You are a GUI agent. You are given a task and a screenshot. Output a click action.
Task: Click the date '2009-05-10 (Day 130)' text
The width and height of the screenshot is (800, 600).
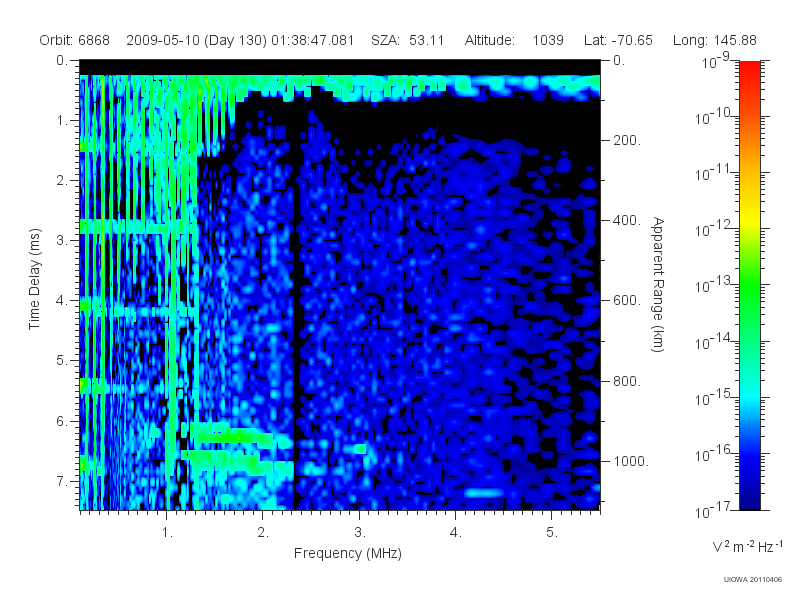[x=196, y=40]
